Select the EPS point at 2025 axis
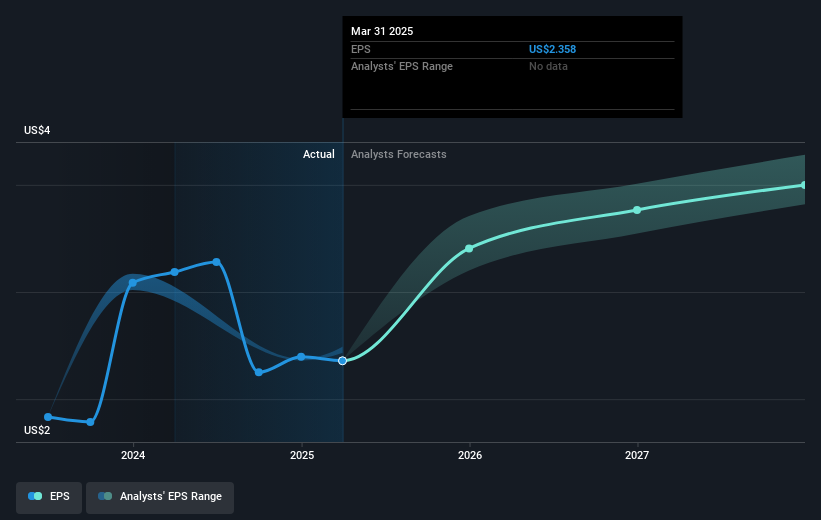This screenshot has width=821, height=520. coord(301,357)
